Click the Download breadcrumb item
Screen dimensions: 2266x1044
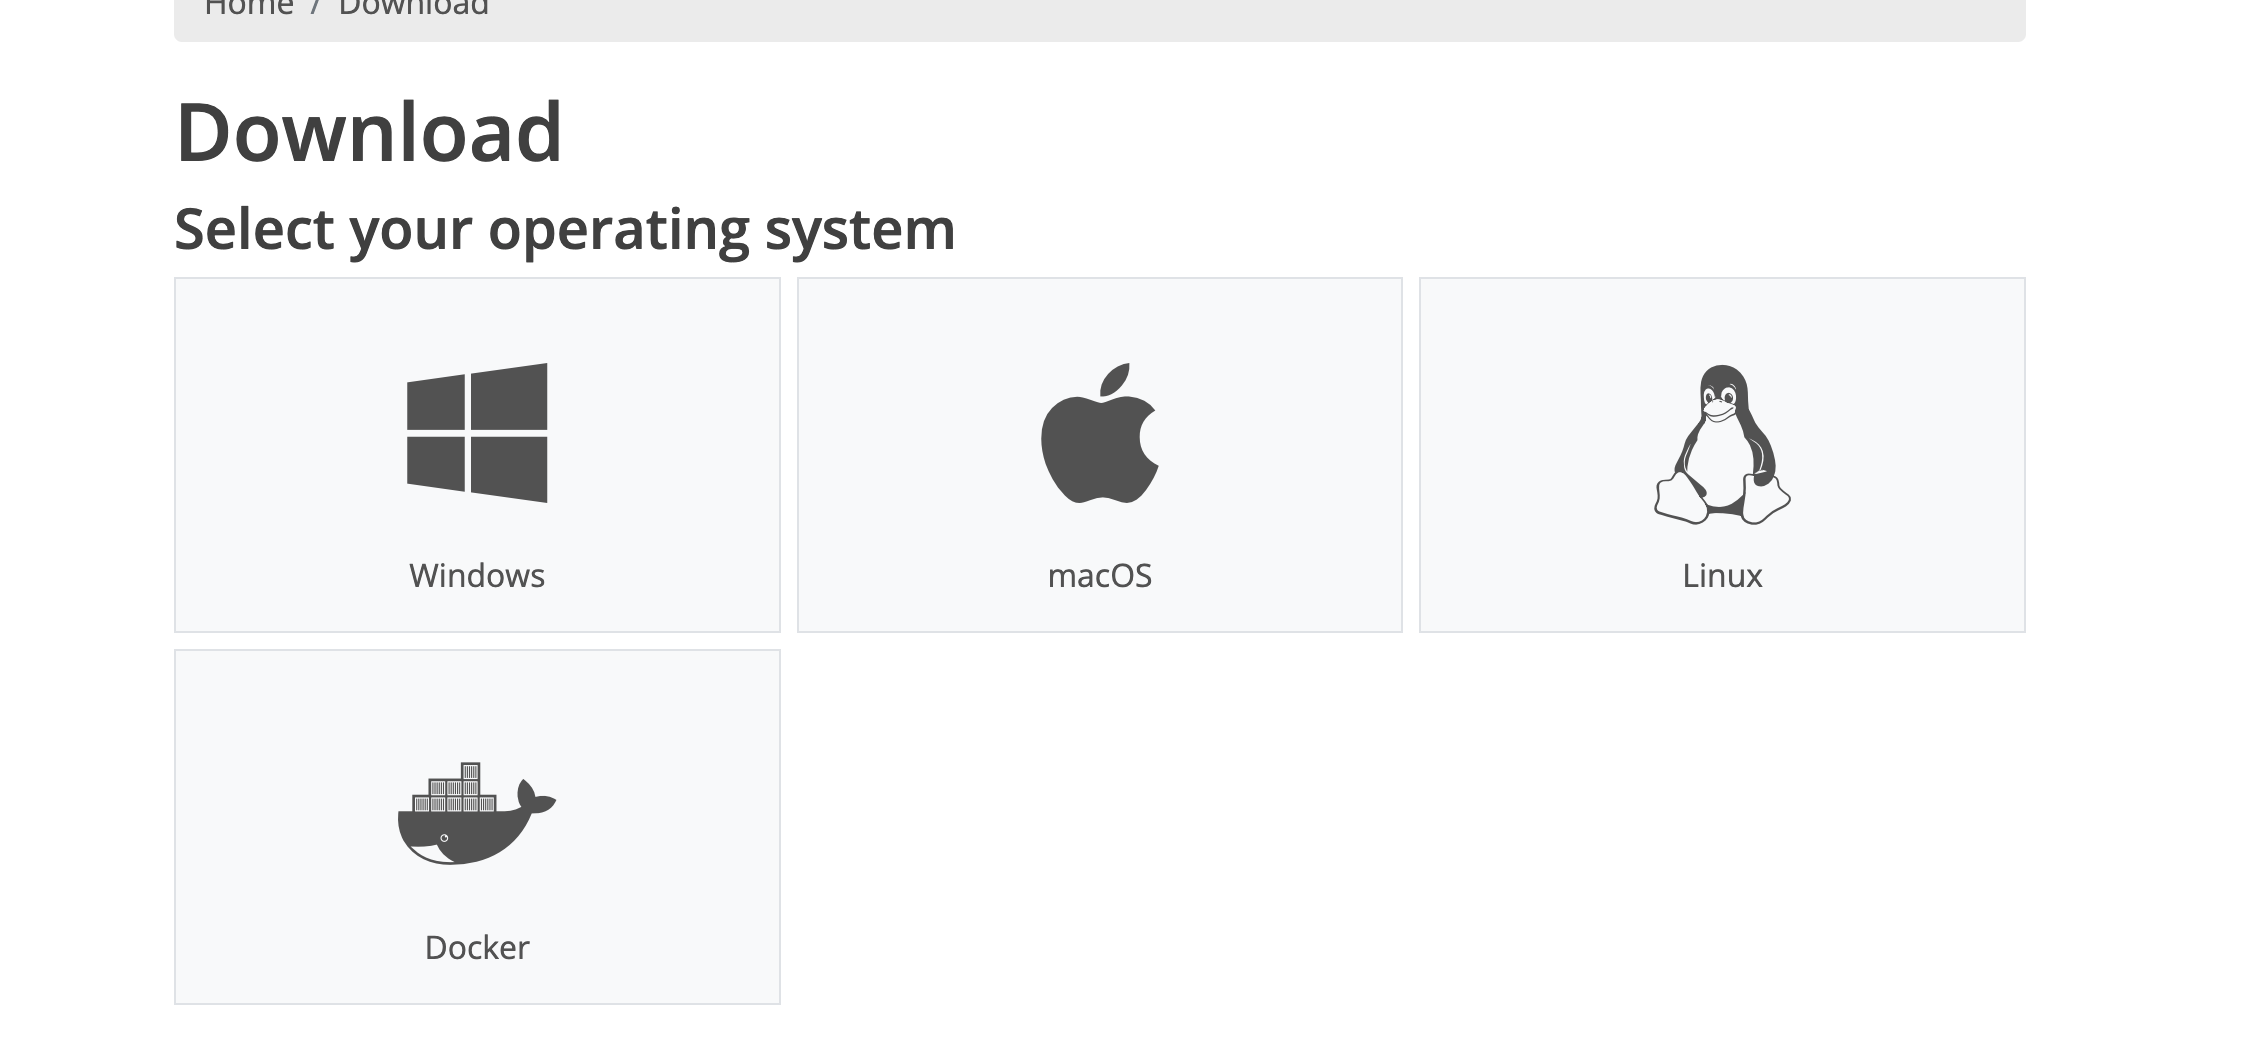click(x=414, y=8)
